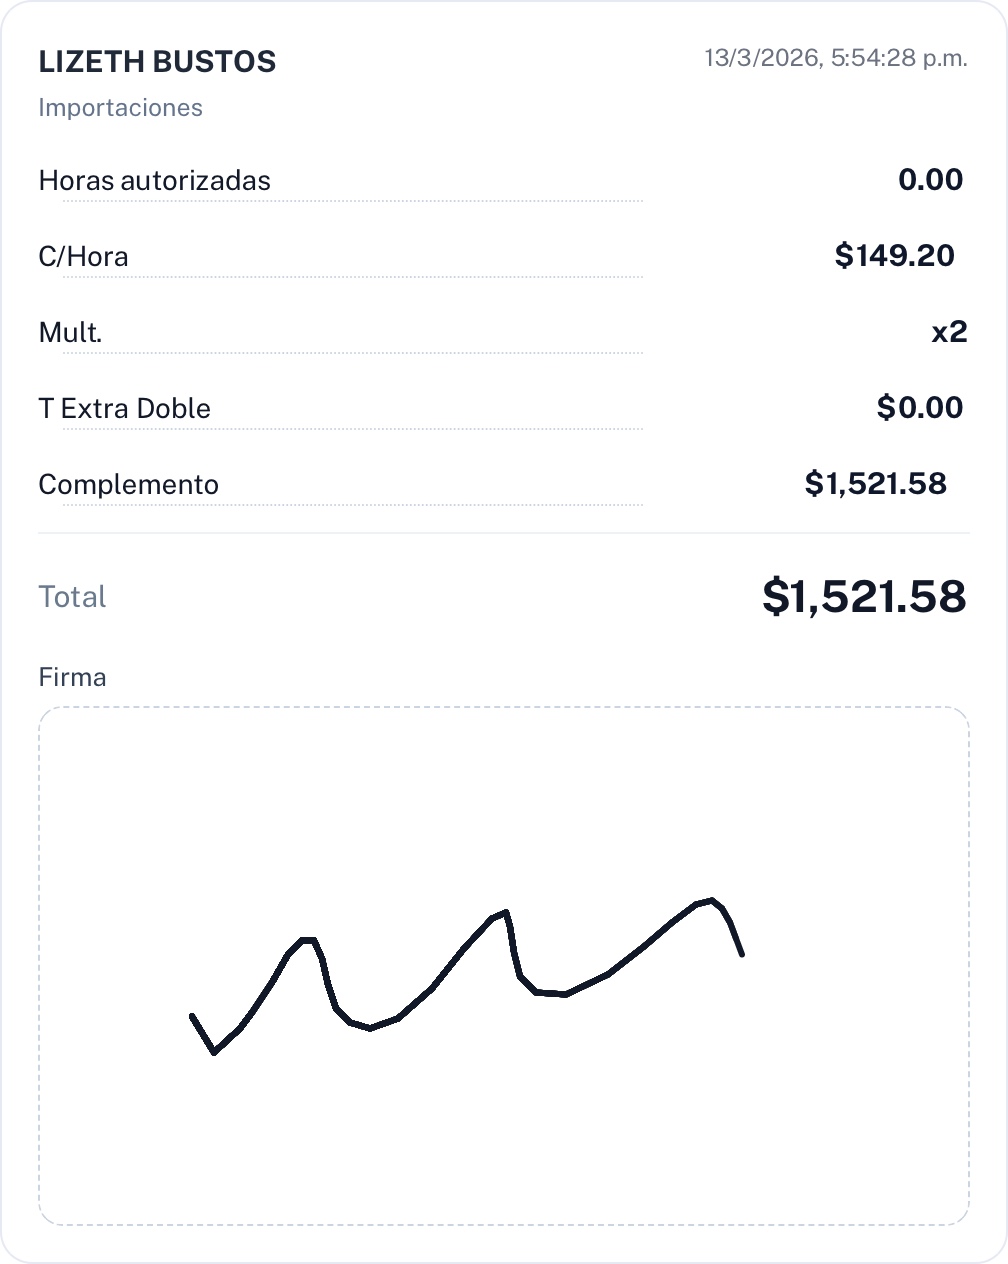Click the T Extra Doble label
Image resolution: width=1008 pixels, height=1264 pixels.
pyautogui.click(x=124, y=409)
